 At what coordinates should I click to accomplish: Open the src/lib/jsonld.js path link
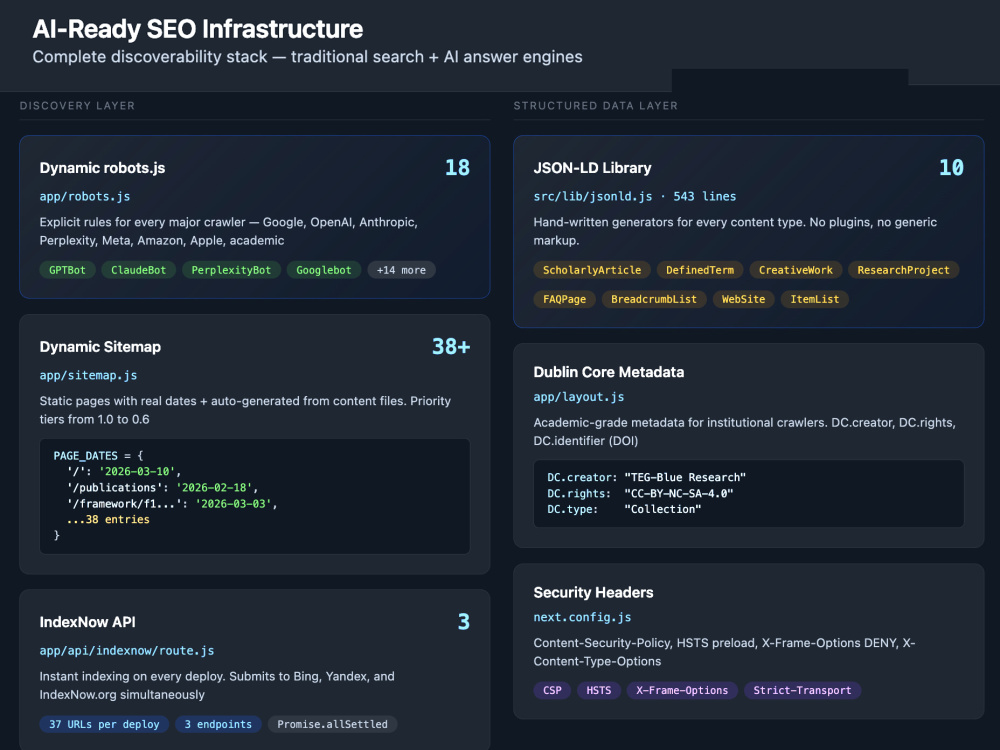tap(593, 196)
